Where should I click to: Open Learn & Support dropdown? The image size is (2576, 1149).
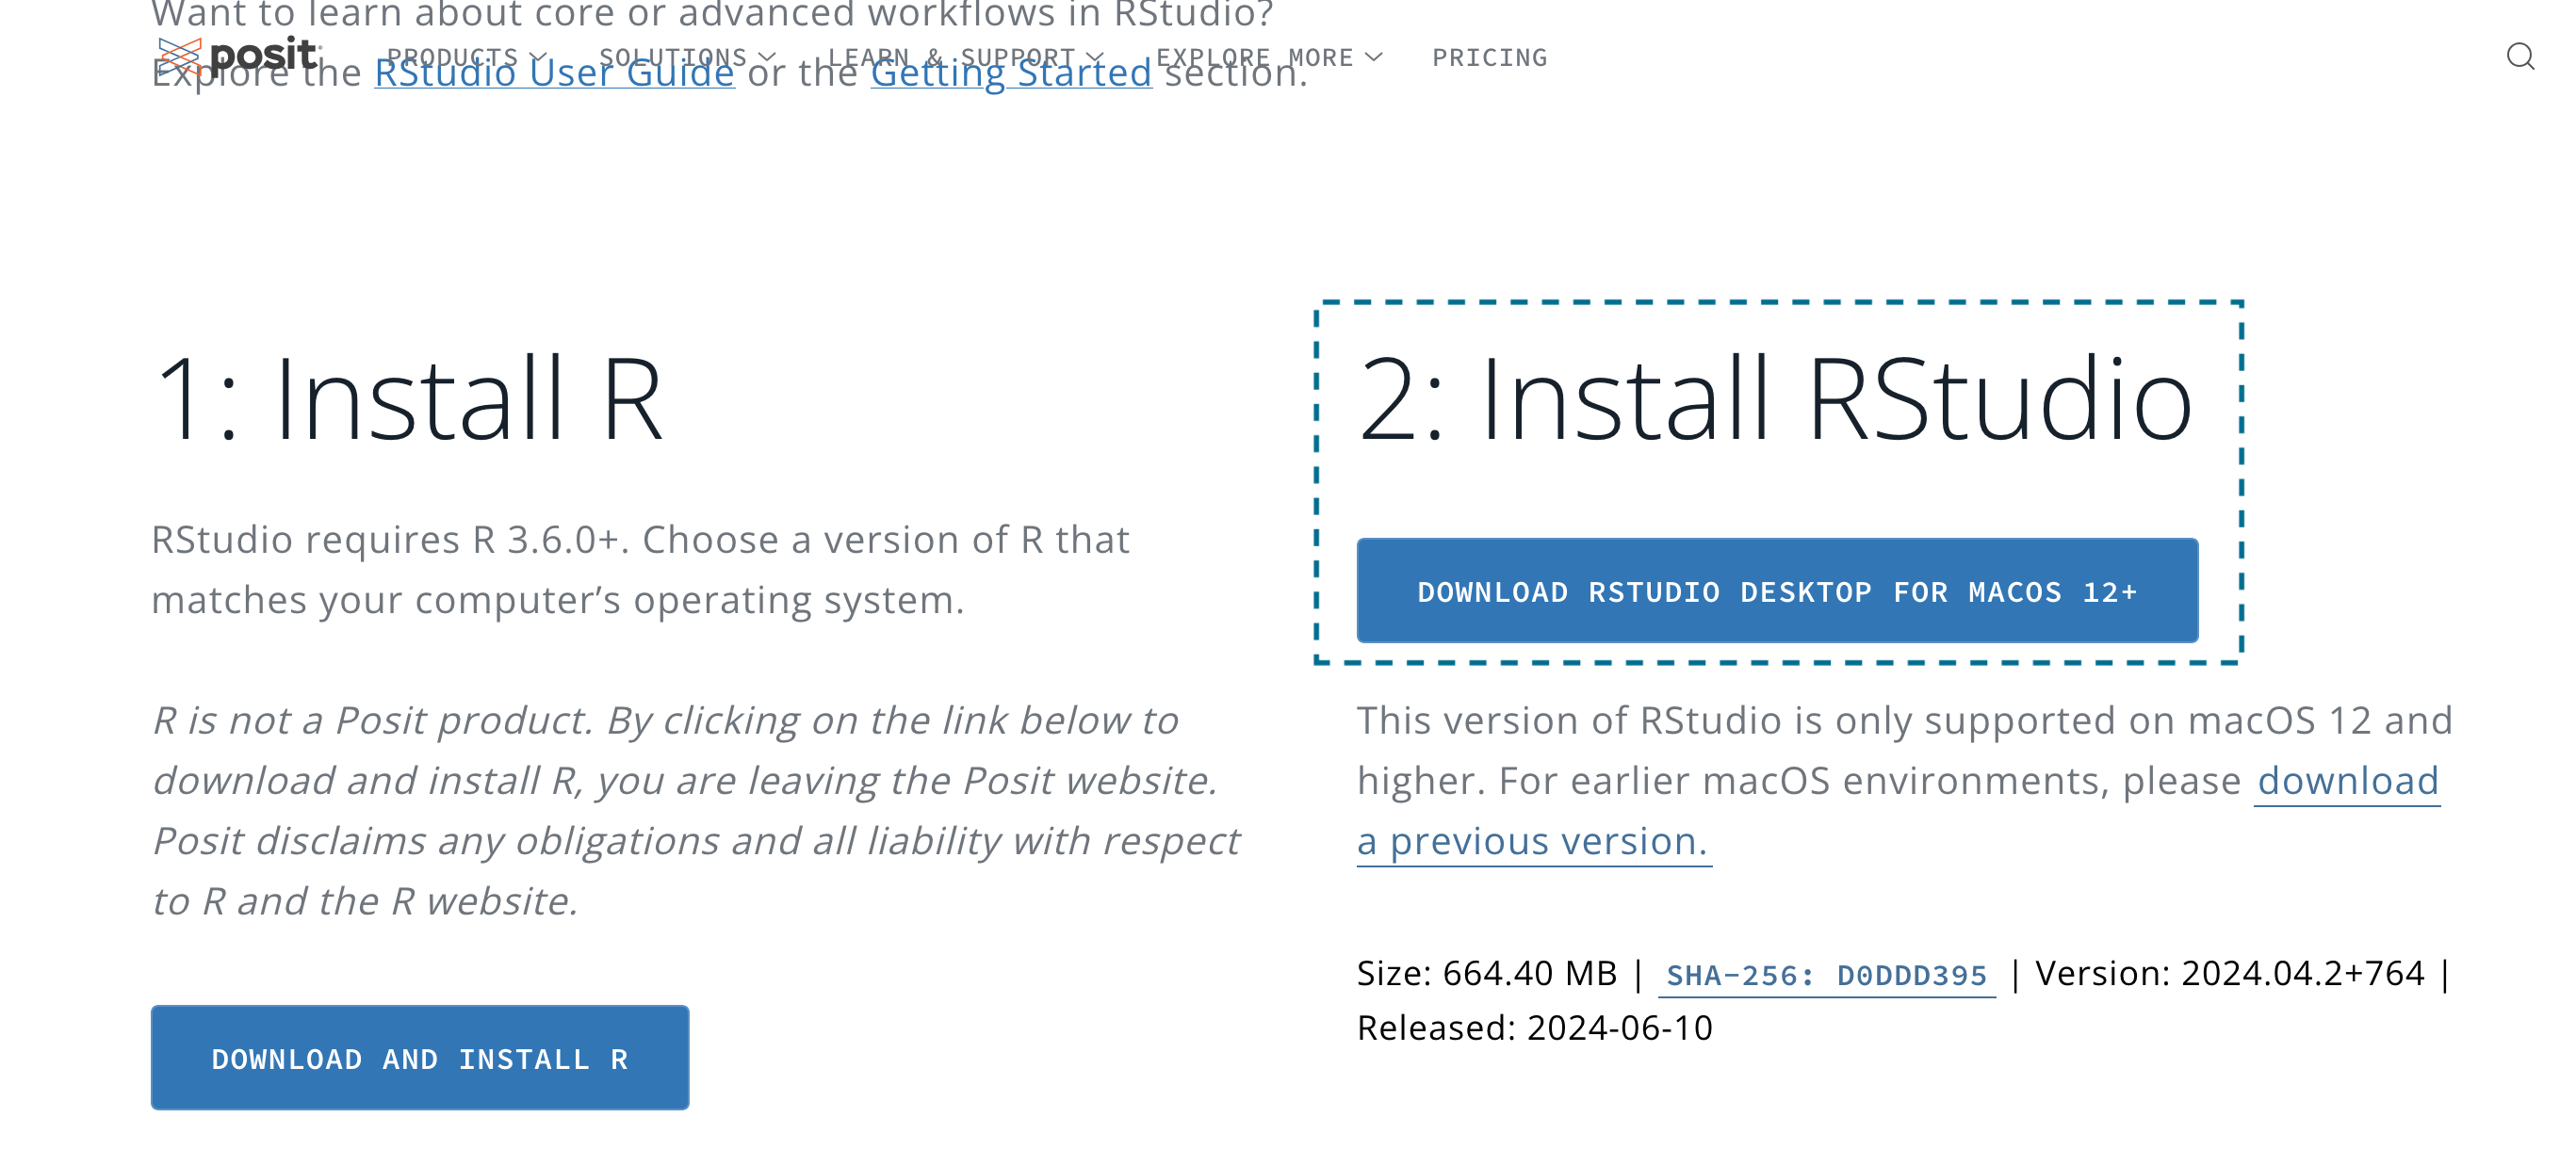pos(970,57)
